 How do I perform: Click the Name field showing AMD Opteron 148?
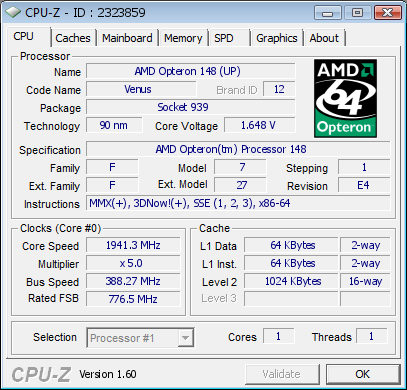(x=191, y=71)
